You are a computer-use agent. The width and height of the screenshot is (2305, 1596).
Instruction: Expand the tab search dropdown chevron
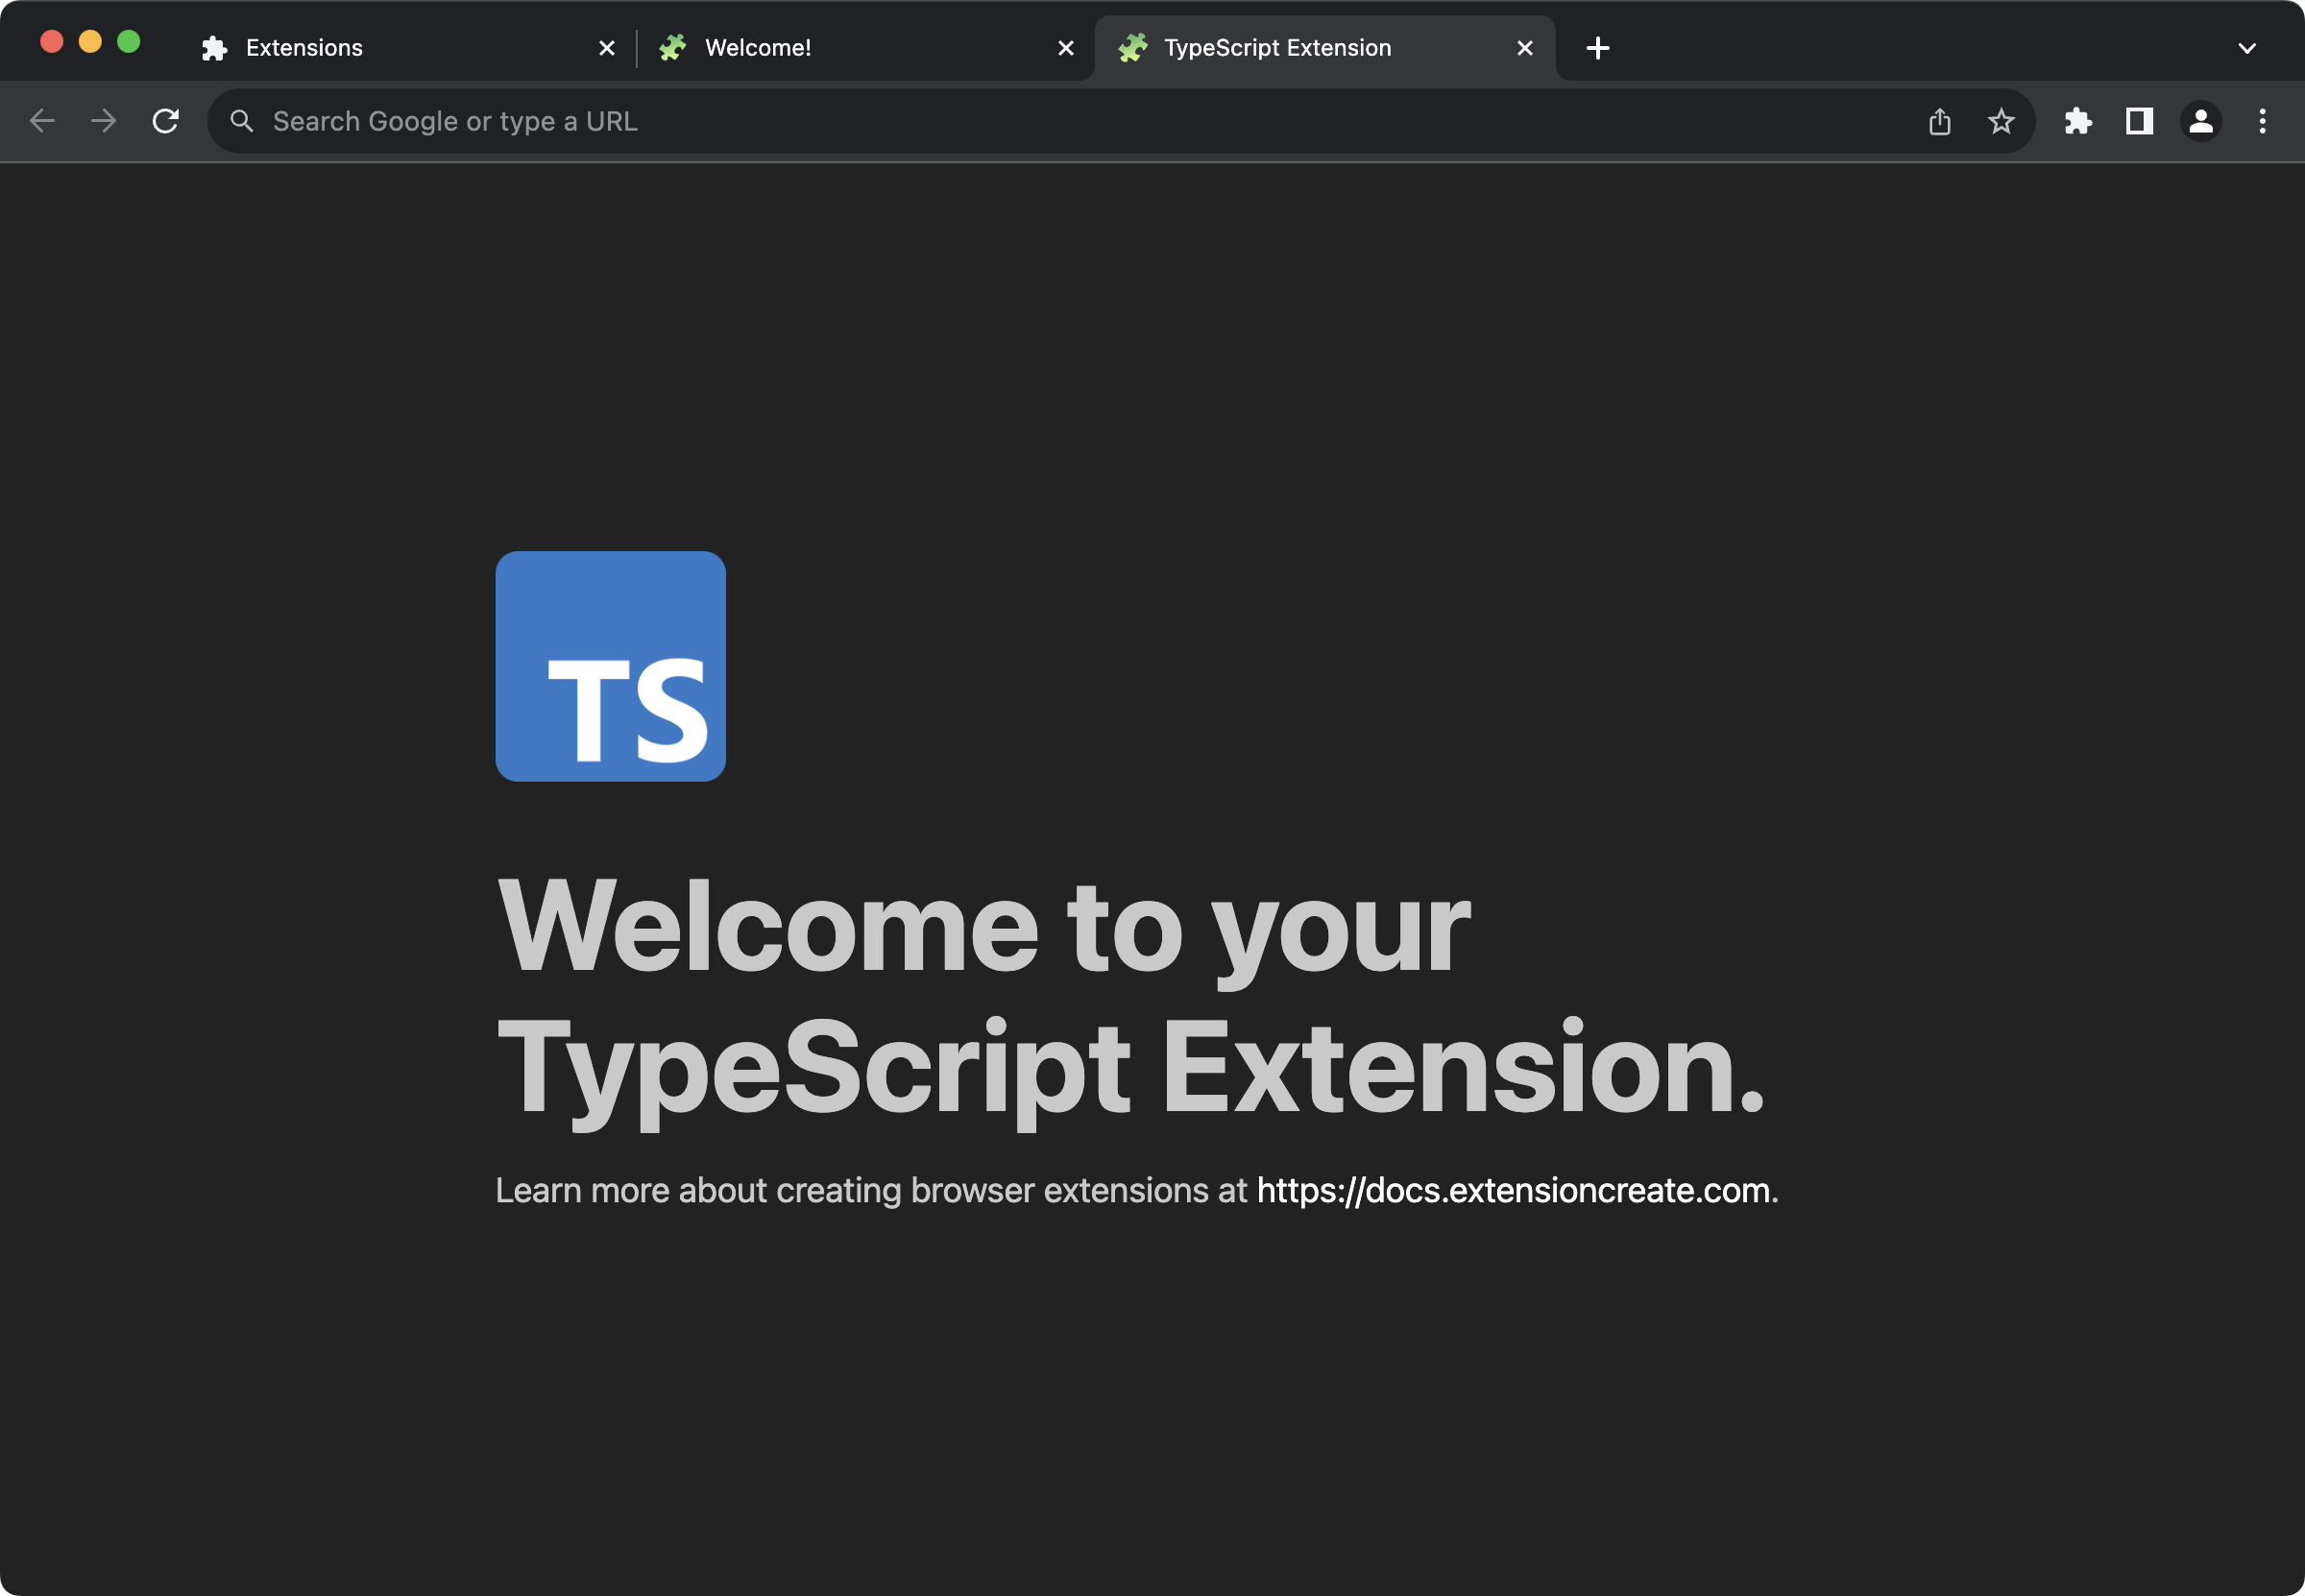tap(2247, 48)
